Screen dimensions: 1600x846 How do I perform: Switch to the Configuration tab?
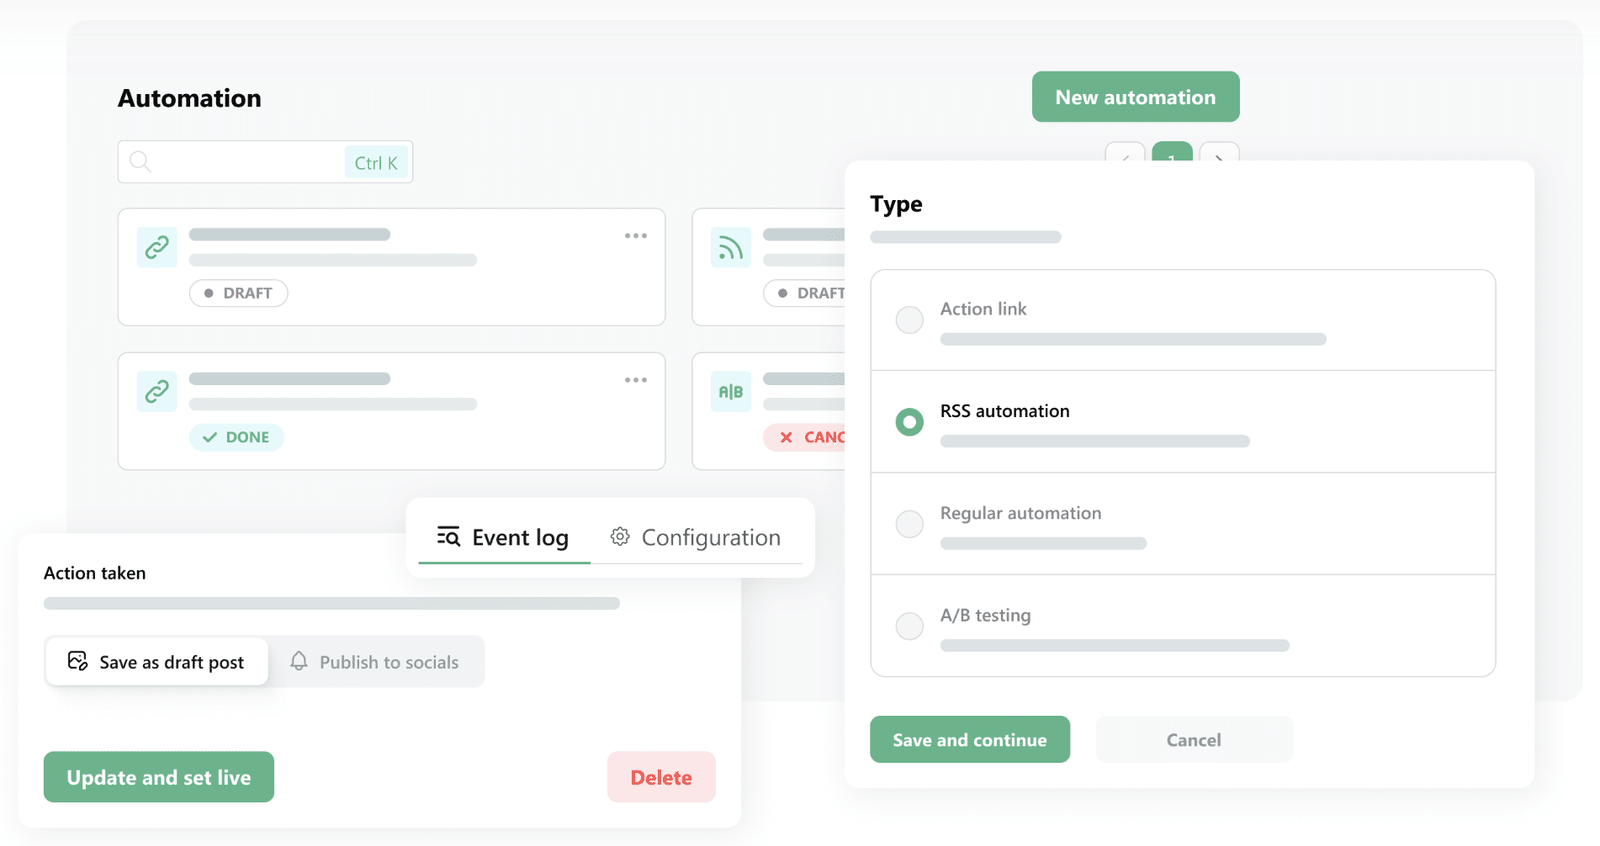[x=696, y=538]
